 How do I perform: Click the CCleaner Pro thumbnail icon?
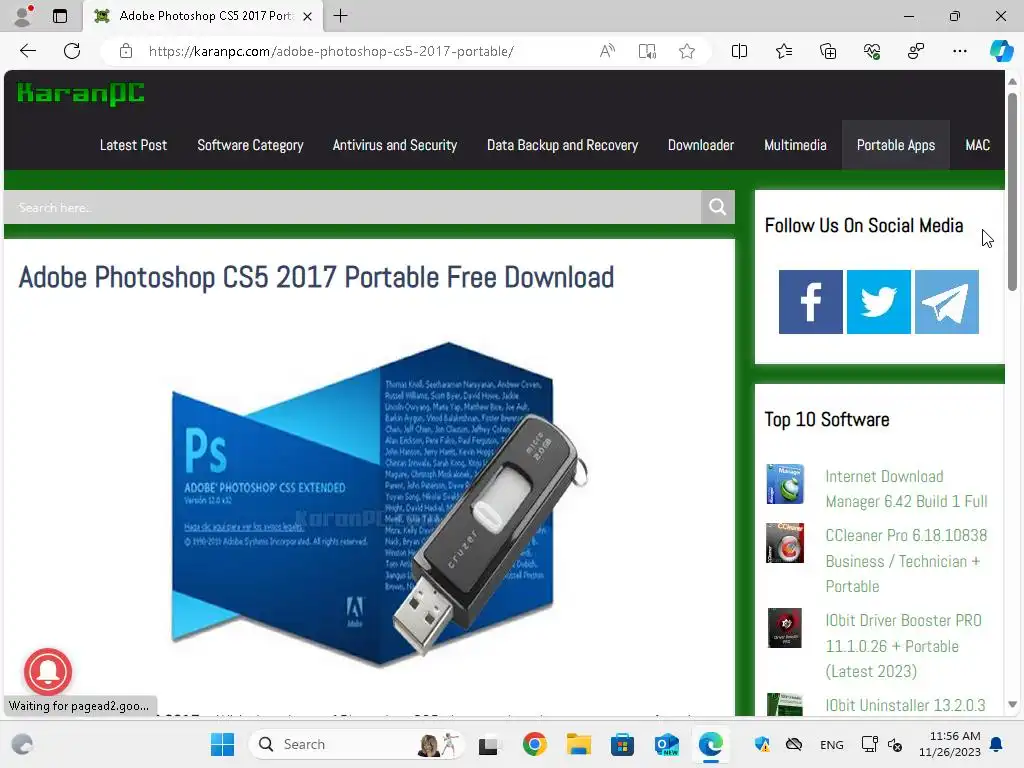click(x=784, y=543)
